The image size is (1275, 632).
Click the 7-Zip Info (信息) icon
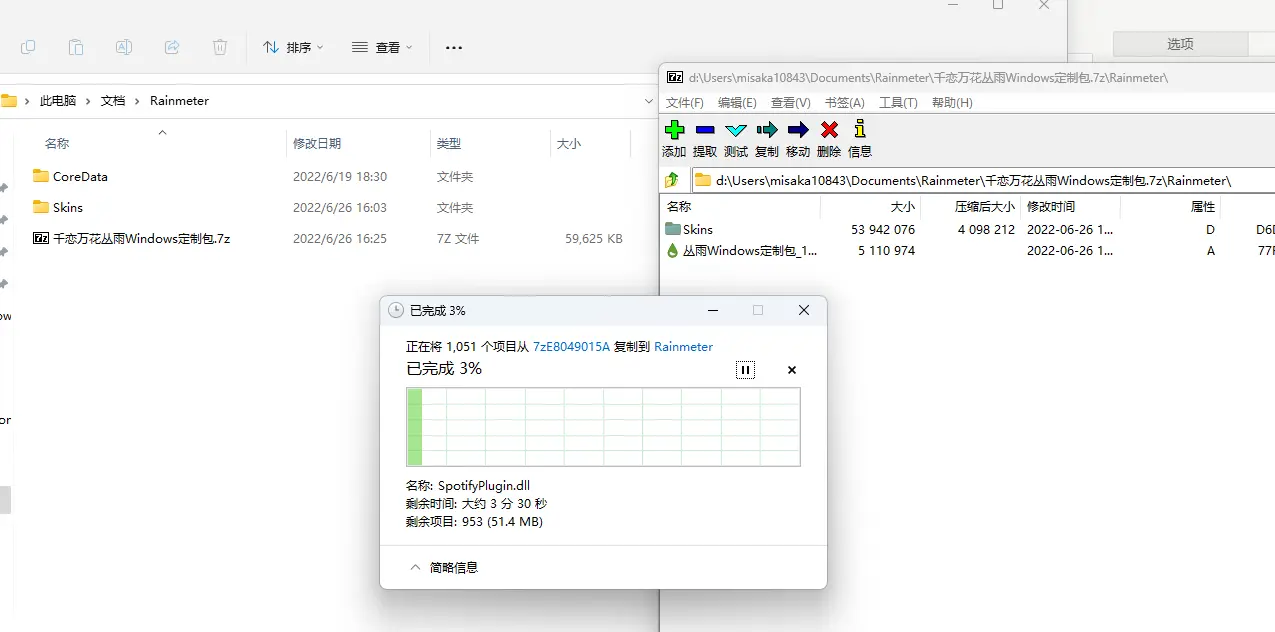(x=859, y=130)
